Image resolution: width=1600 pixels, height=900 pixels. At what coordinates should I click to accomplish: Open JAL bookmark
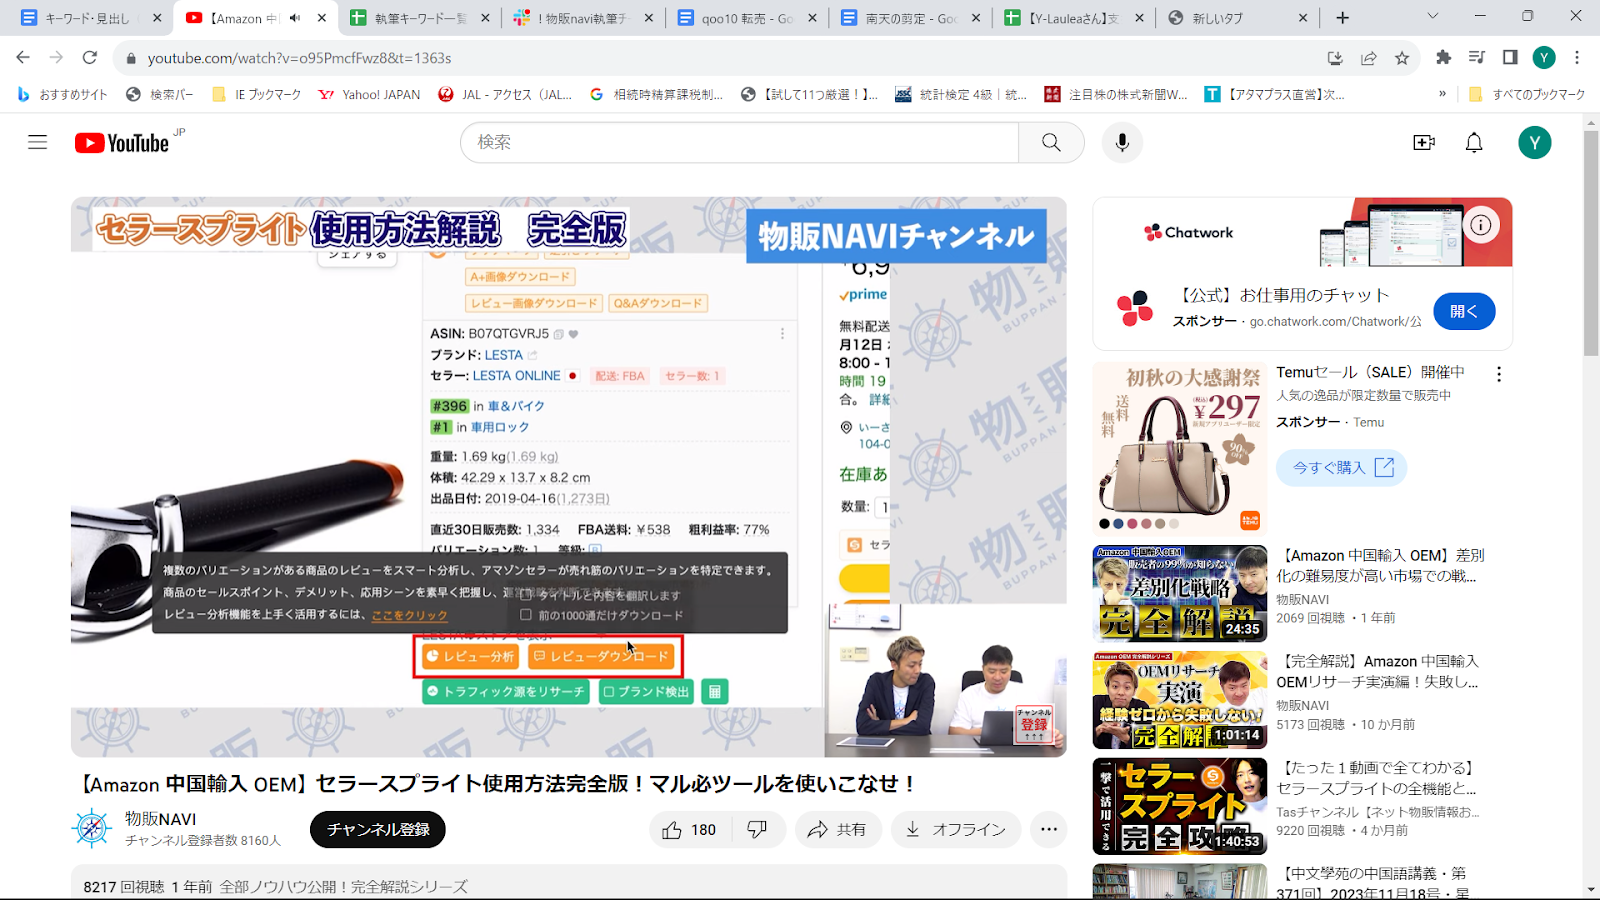pyautogui.click(x=505, y=94)
